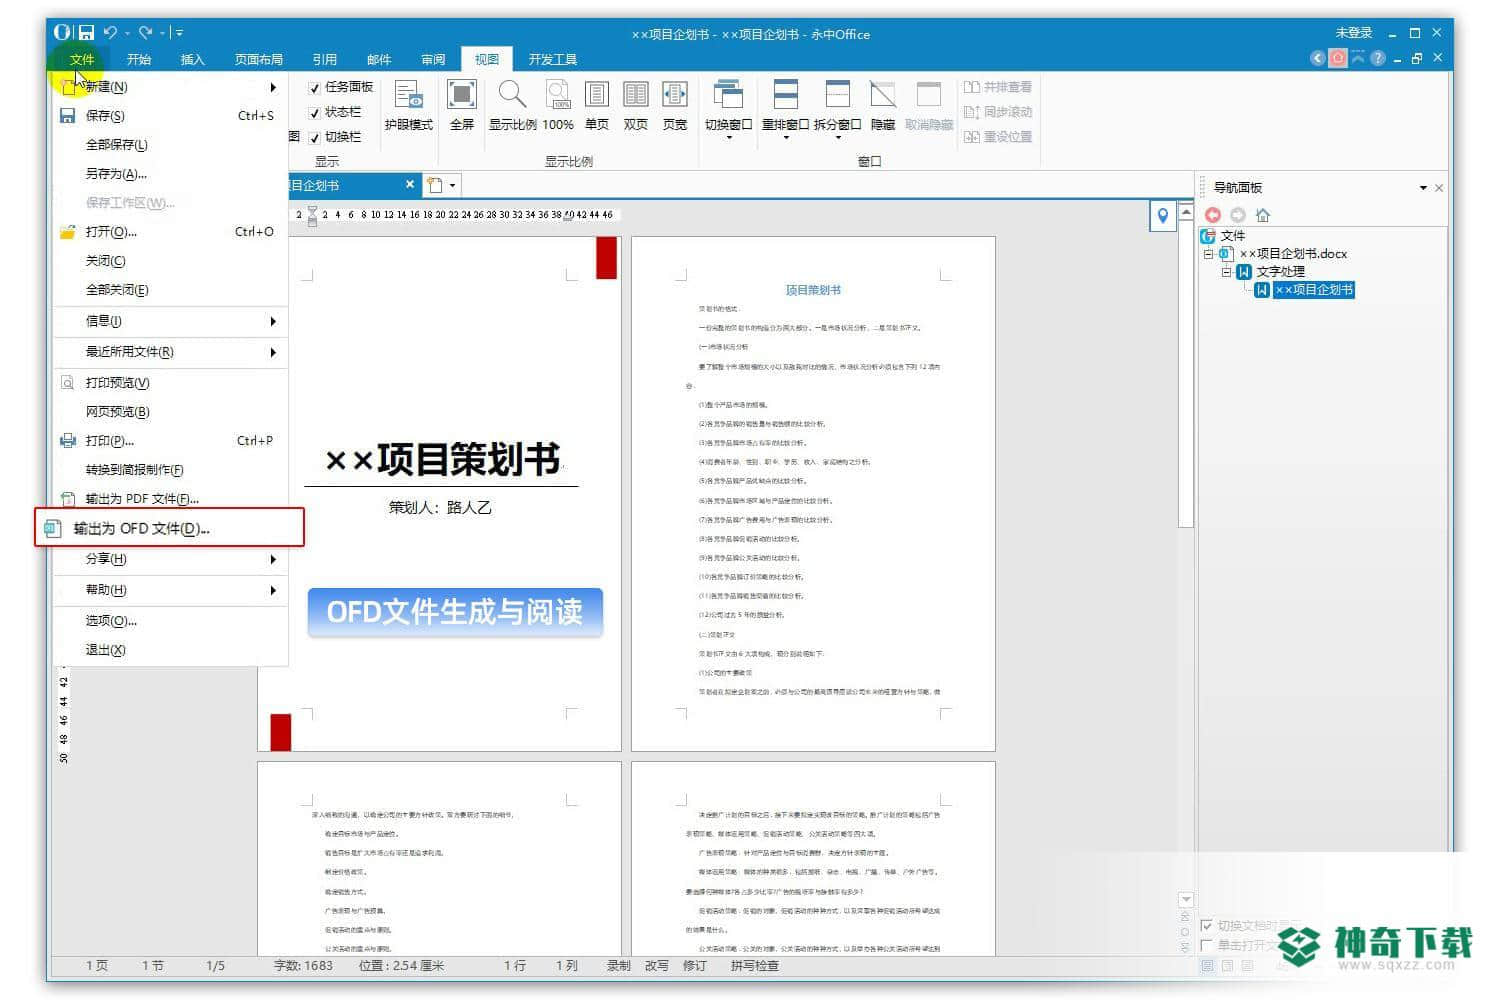
Task: Click revision (修订) in status bar
Action: coord(695,966)
